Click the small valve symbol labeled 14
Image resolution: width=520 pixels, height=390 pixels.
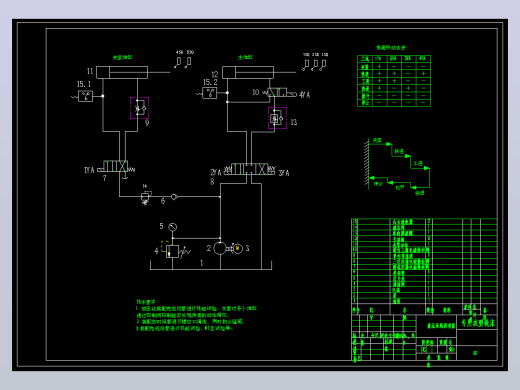point(146,197)
